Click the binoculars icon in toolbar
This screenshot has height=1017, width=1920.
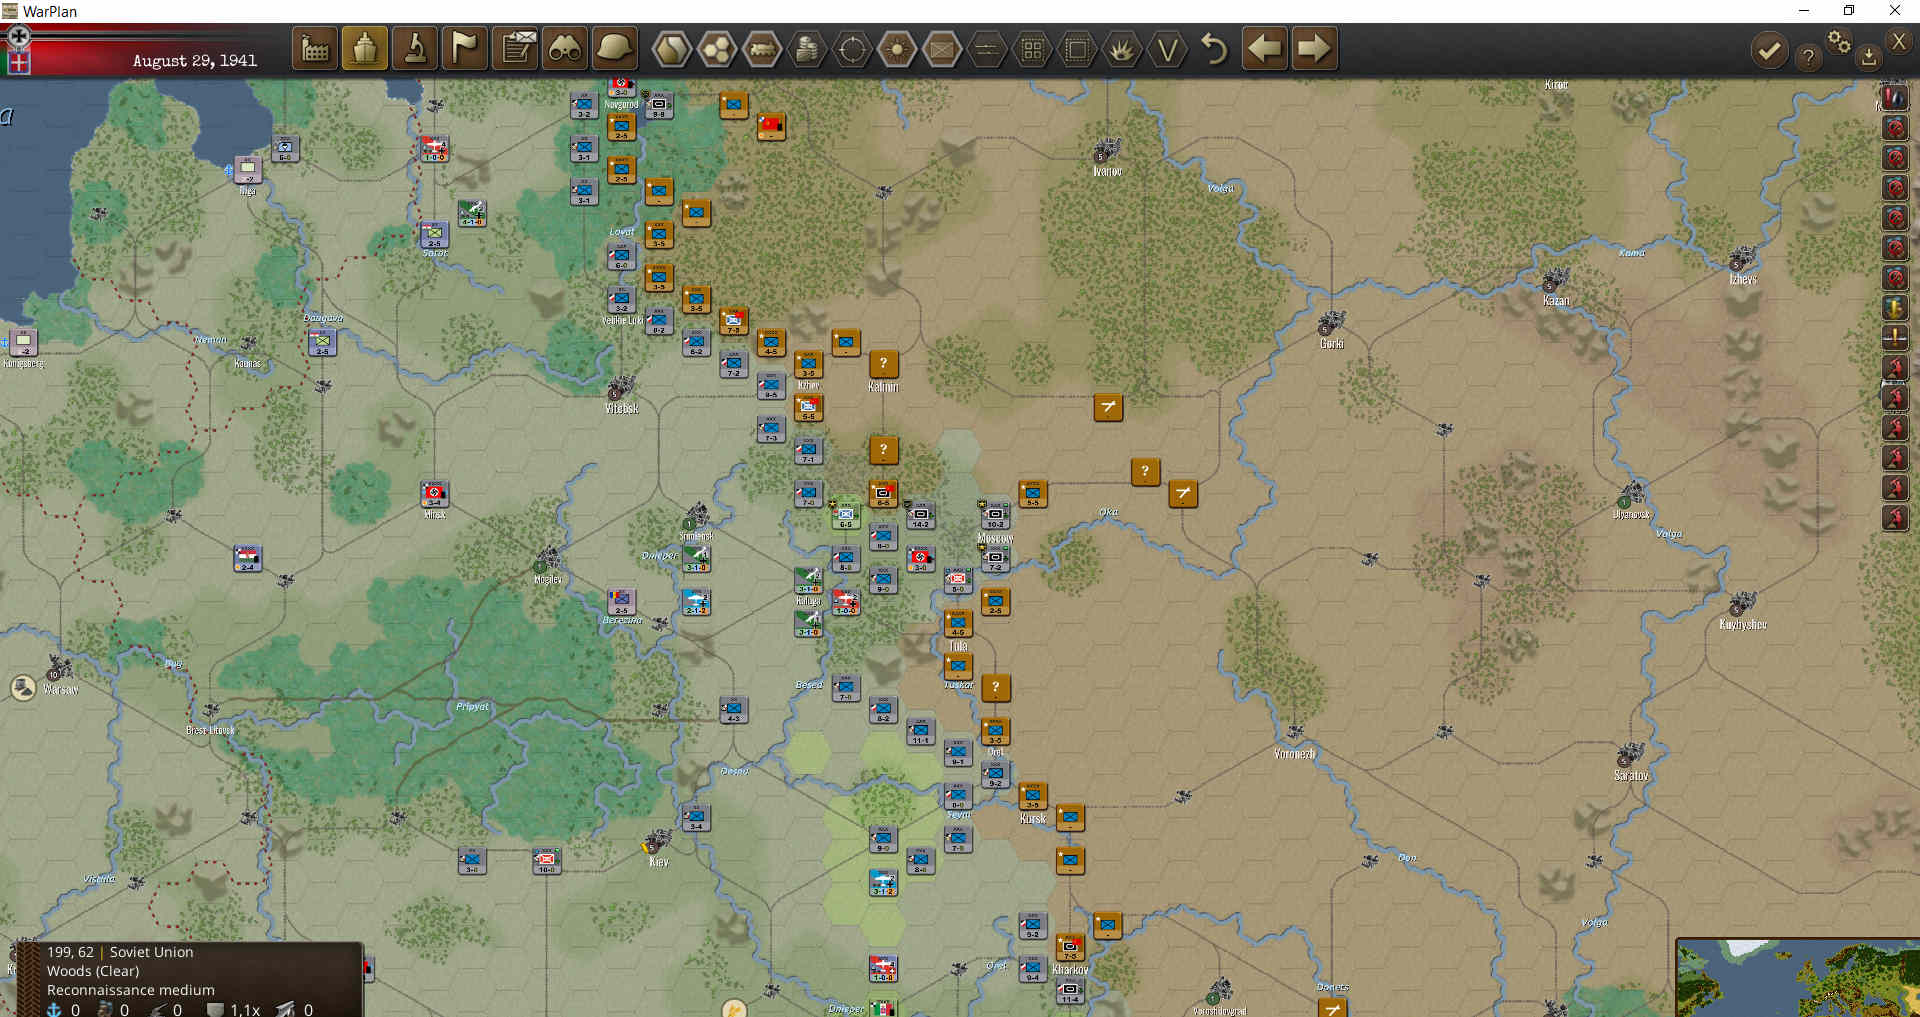pyautogui.click(x=565, y=48)
